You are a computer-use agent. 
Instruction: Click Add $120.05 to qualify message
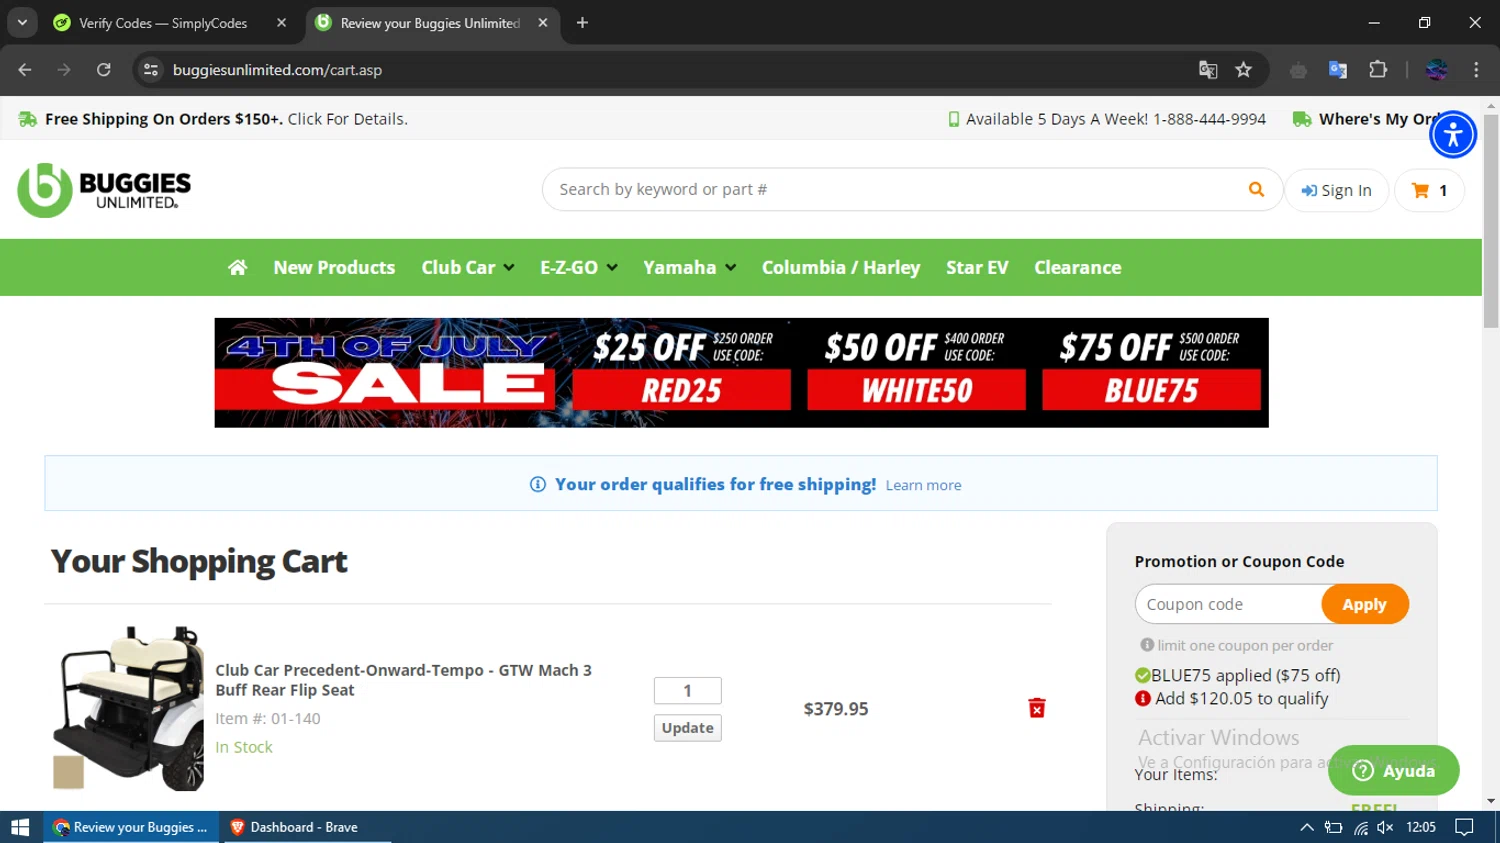tap(1232, 699)
